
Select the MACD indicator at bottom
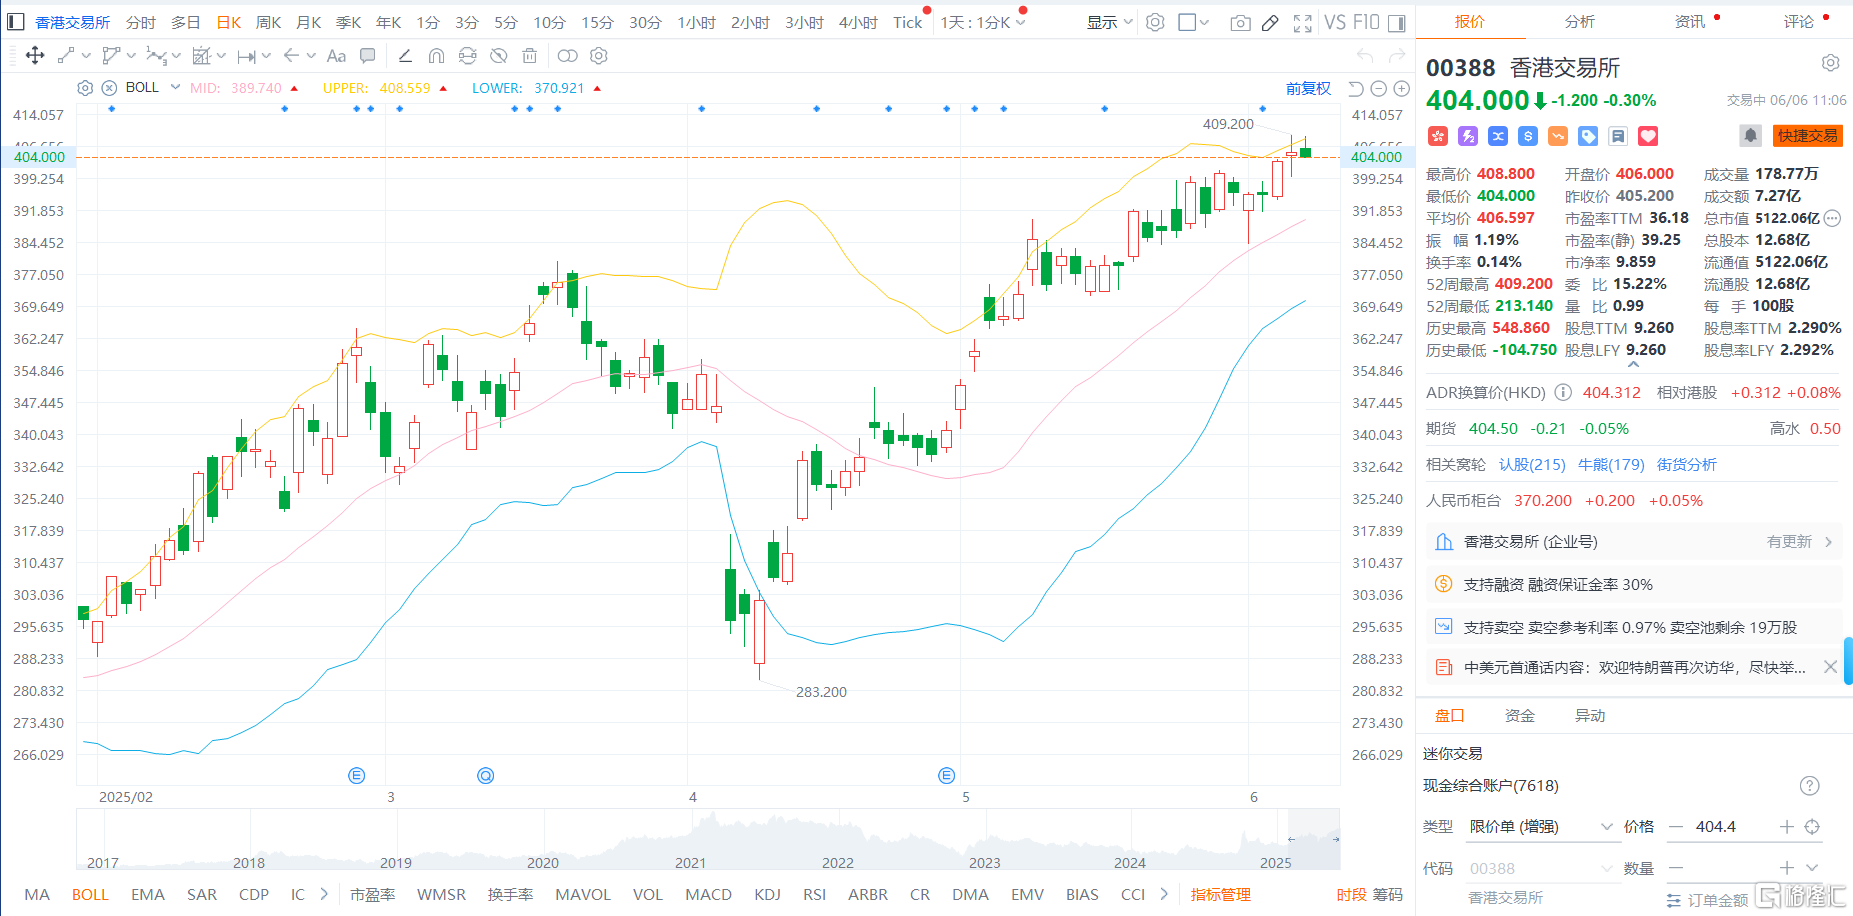point(708,894)
